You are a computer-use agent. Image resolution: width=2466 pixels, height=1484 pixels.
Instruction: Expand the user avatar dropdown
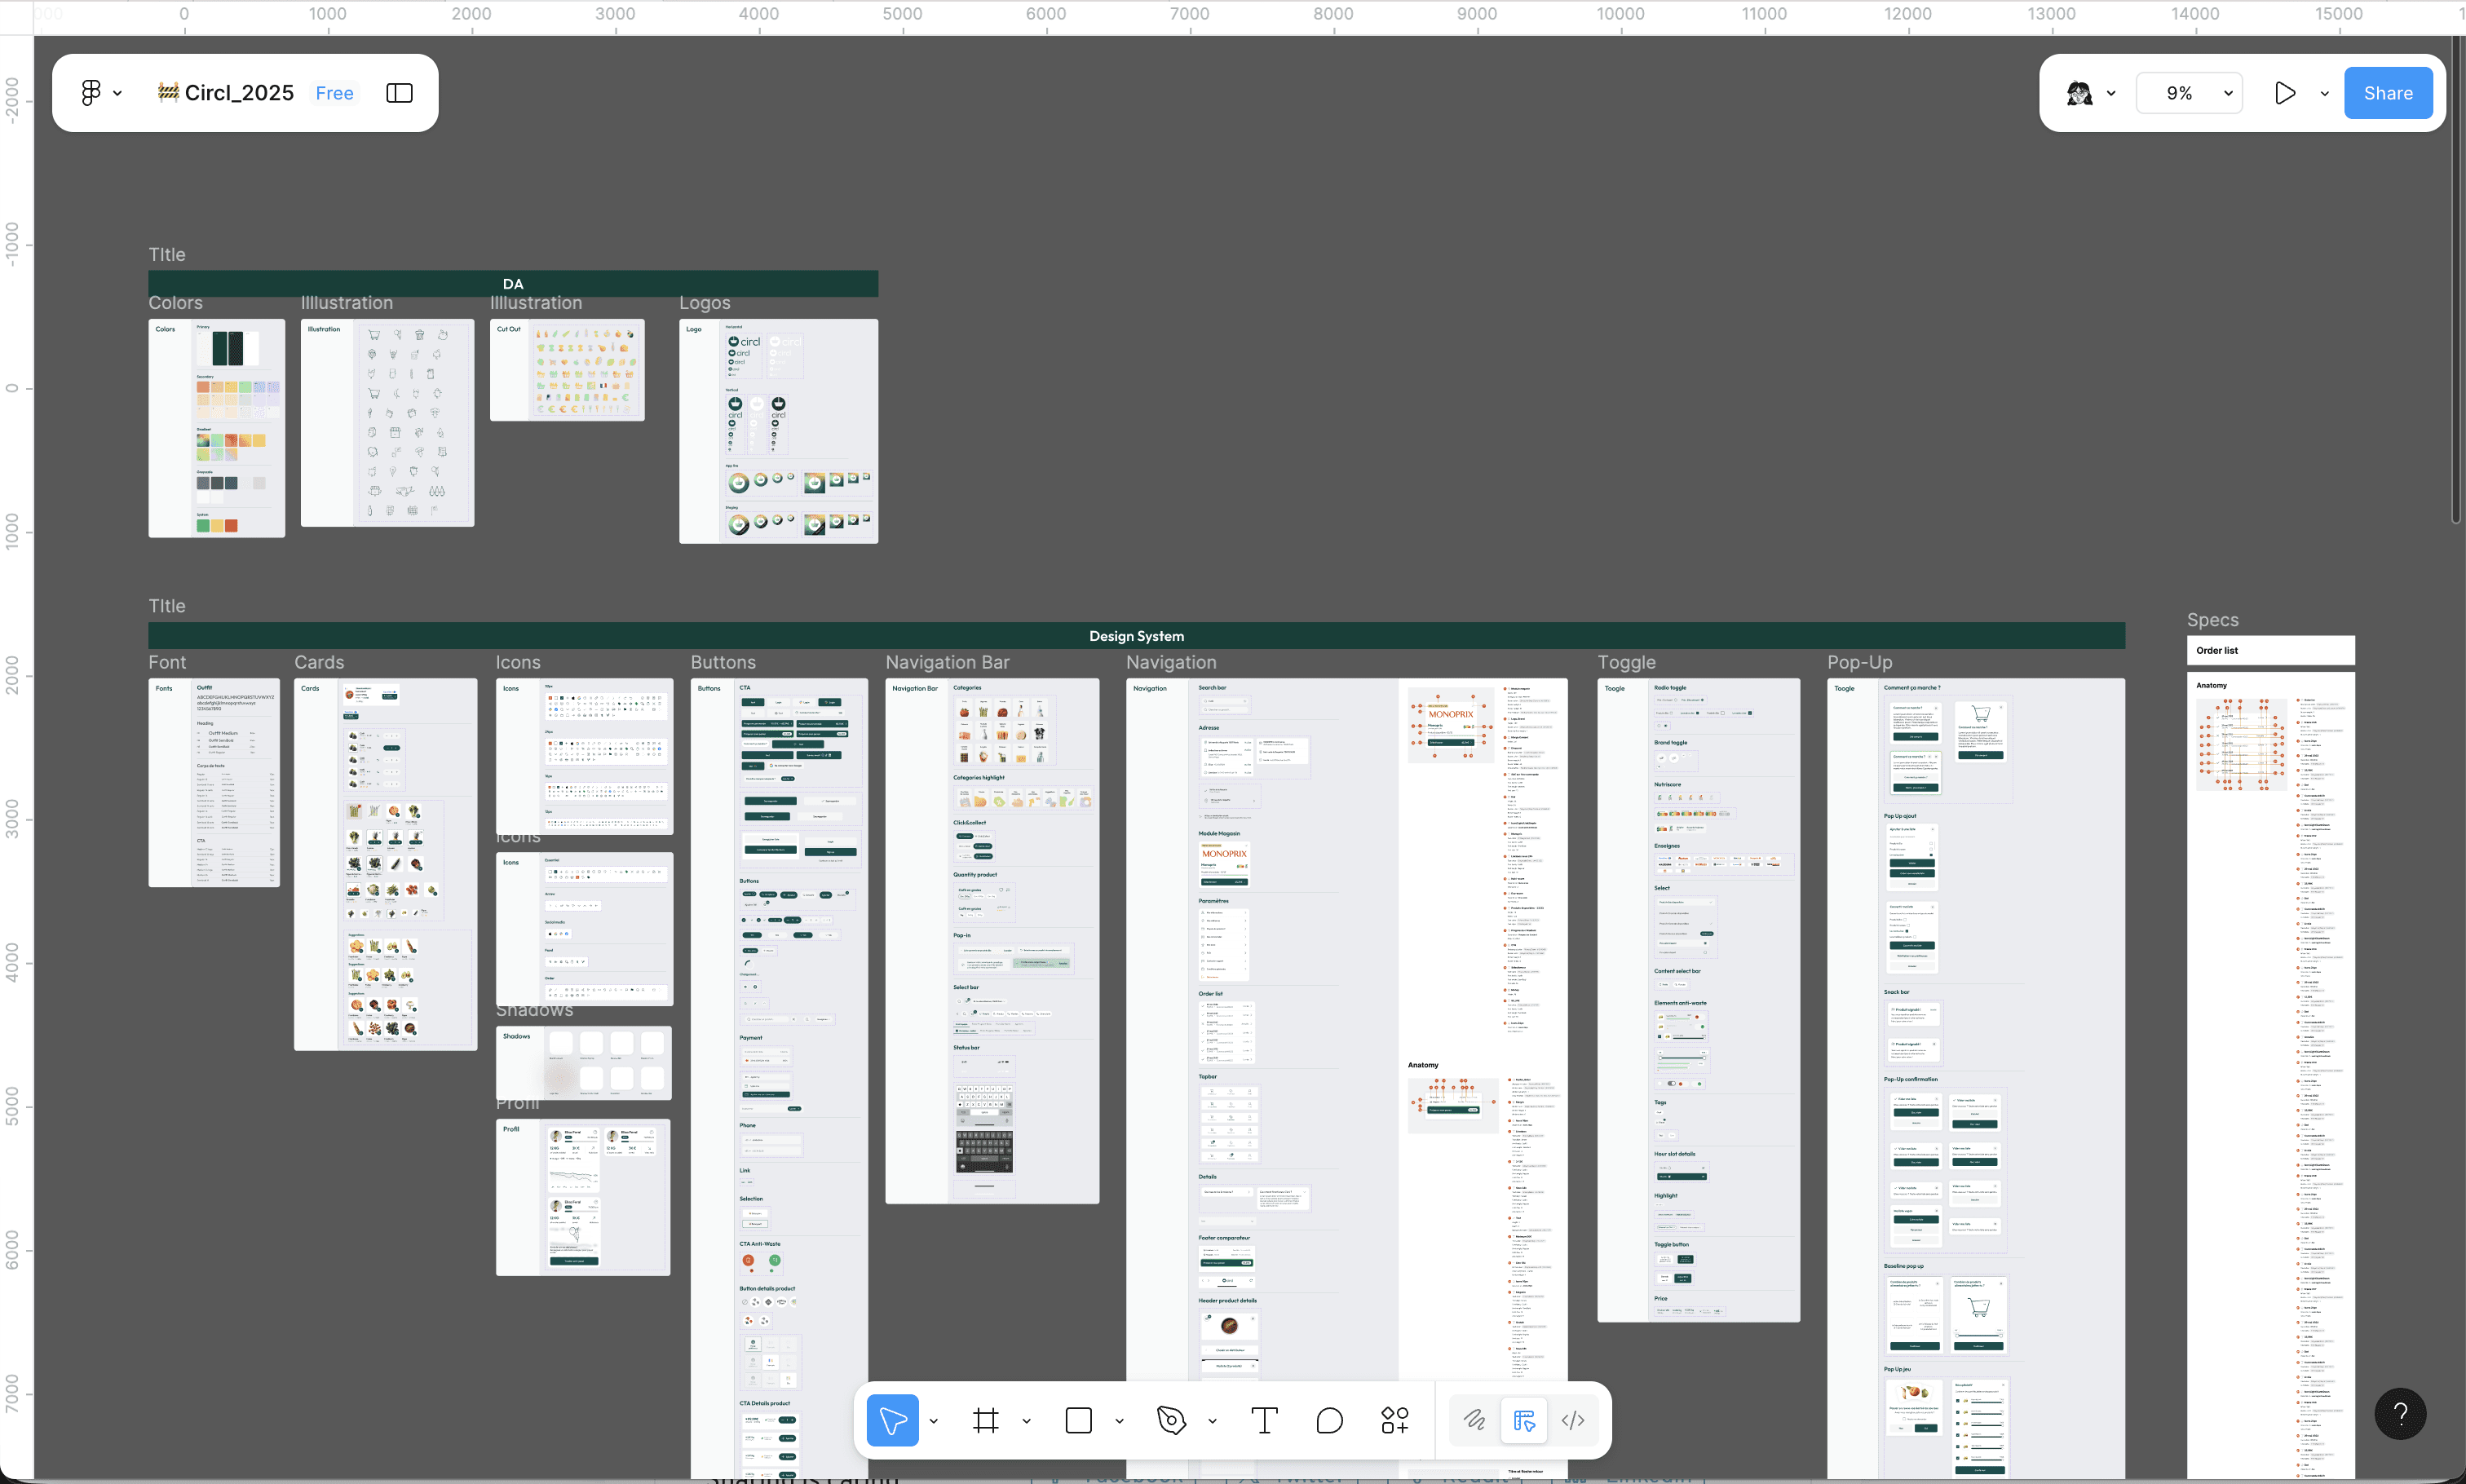pyautogui.click(x=2111, y=93)
